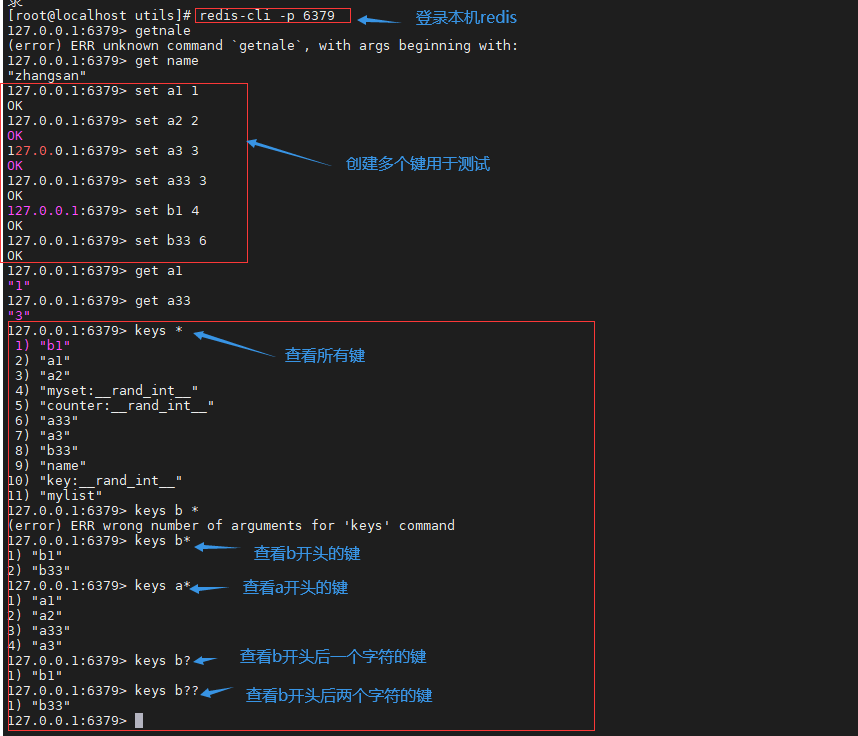Click the 'ERR unknown command' error line

coord(263,45)
